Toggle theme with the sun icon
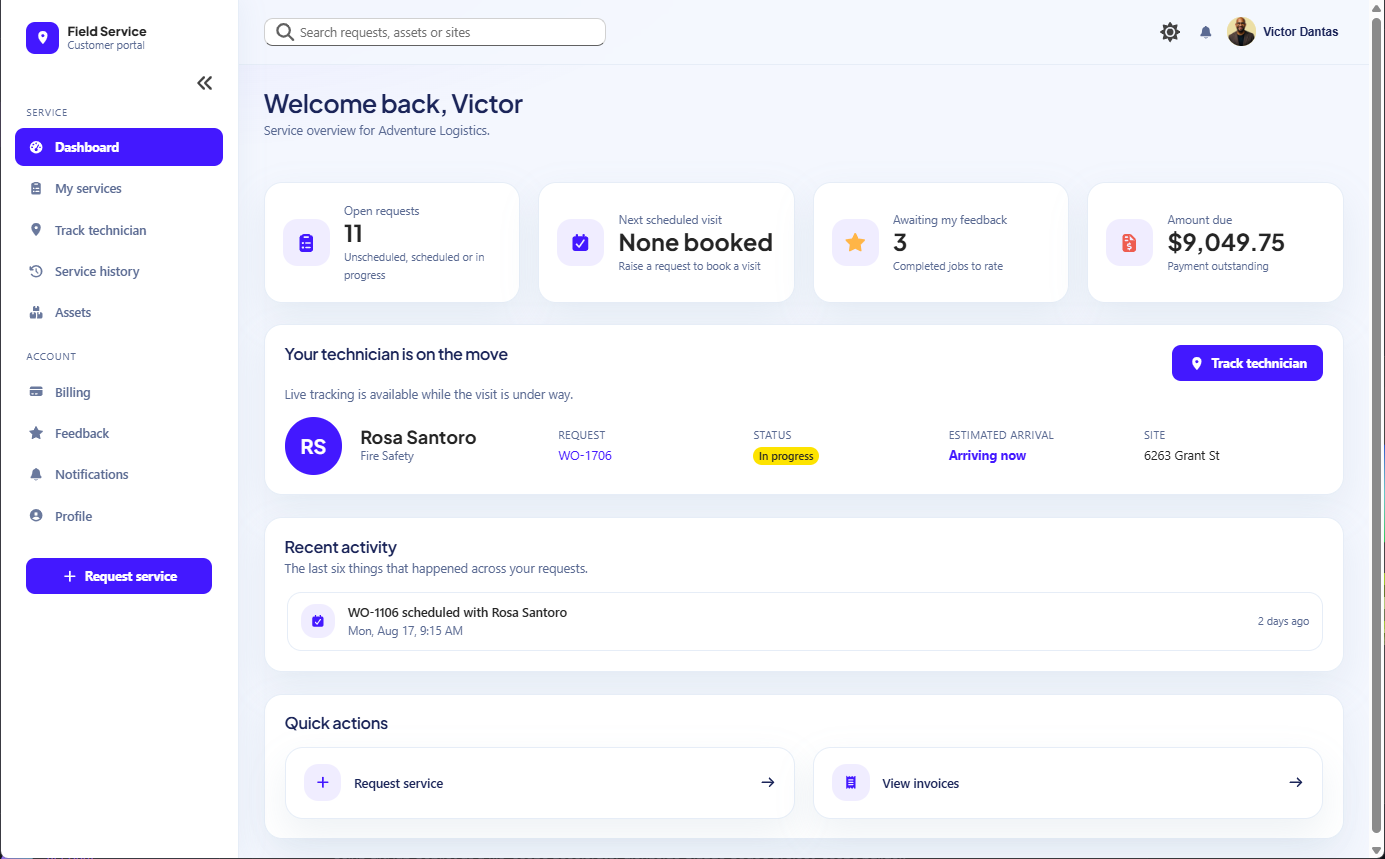 point(1170,32)
